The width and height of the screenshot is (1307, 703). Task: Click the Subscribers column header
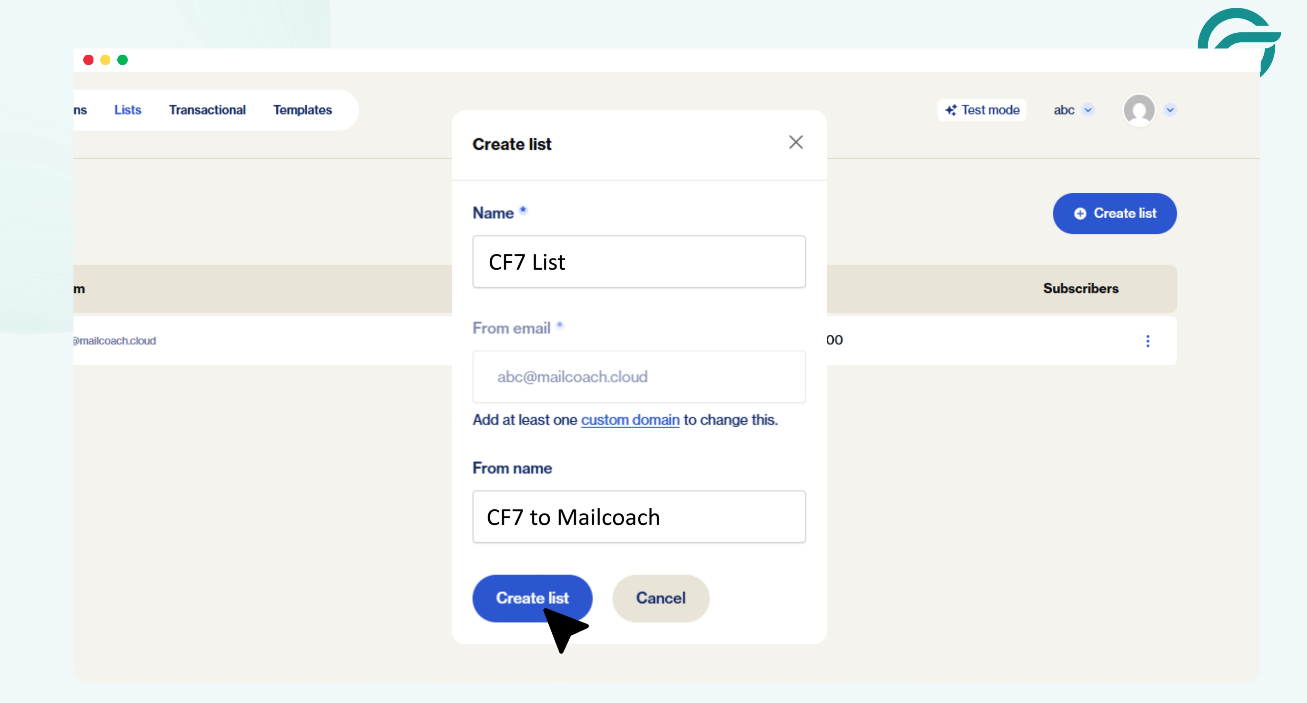pos(1080,288)
